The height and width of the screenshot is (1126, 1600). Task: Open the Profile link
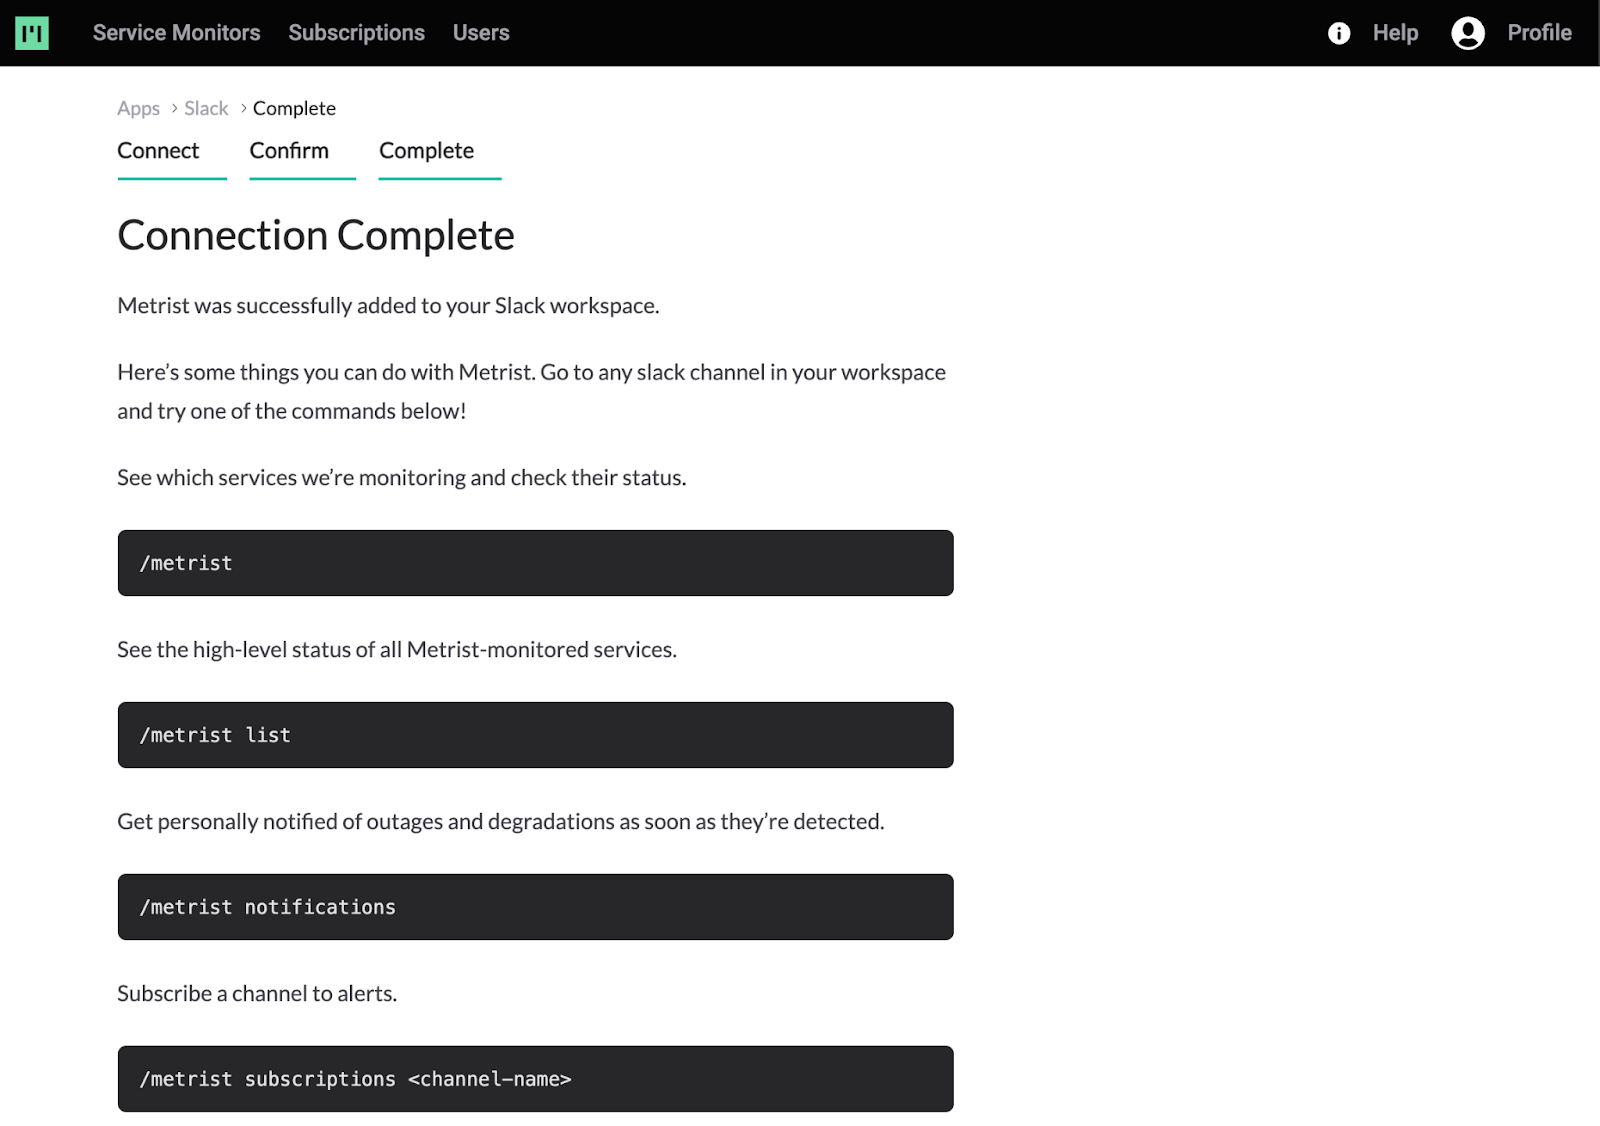click(x=1539, y=33)
